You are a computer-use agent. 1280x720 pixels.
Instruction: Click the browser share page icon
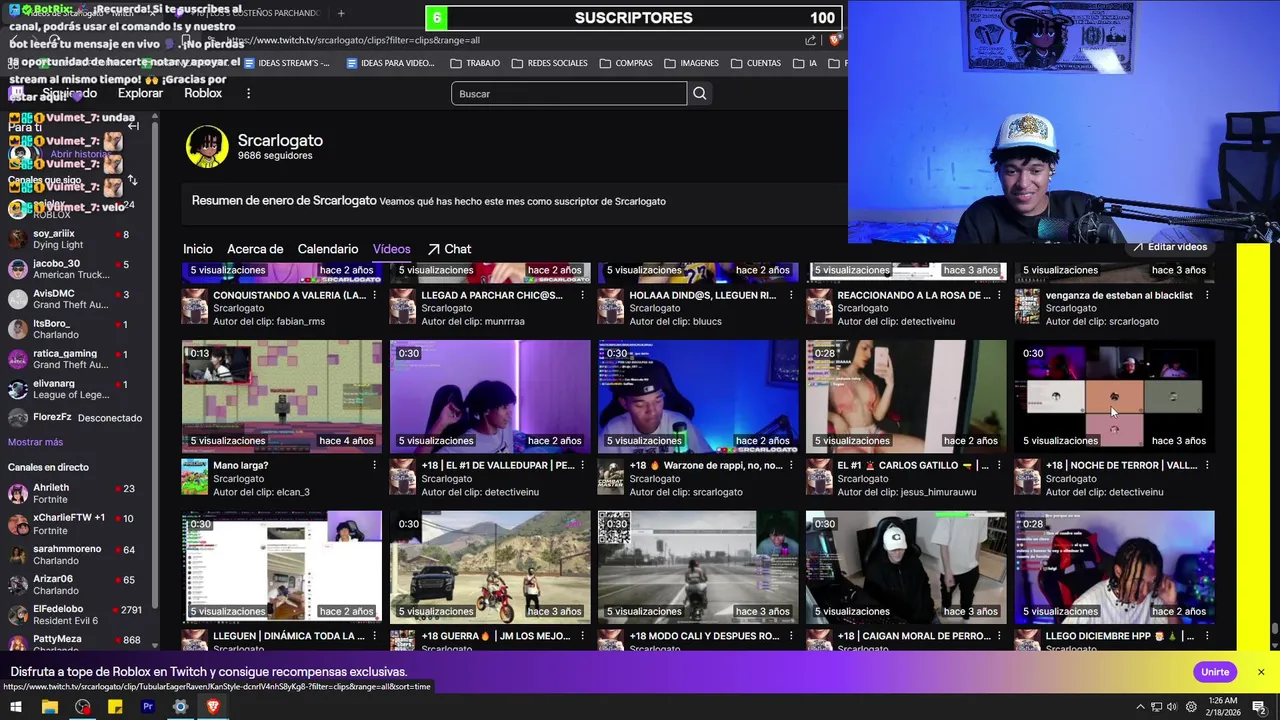coord(810,41)
